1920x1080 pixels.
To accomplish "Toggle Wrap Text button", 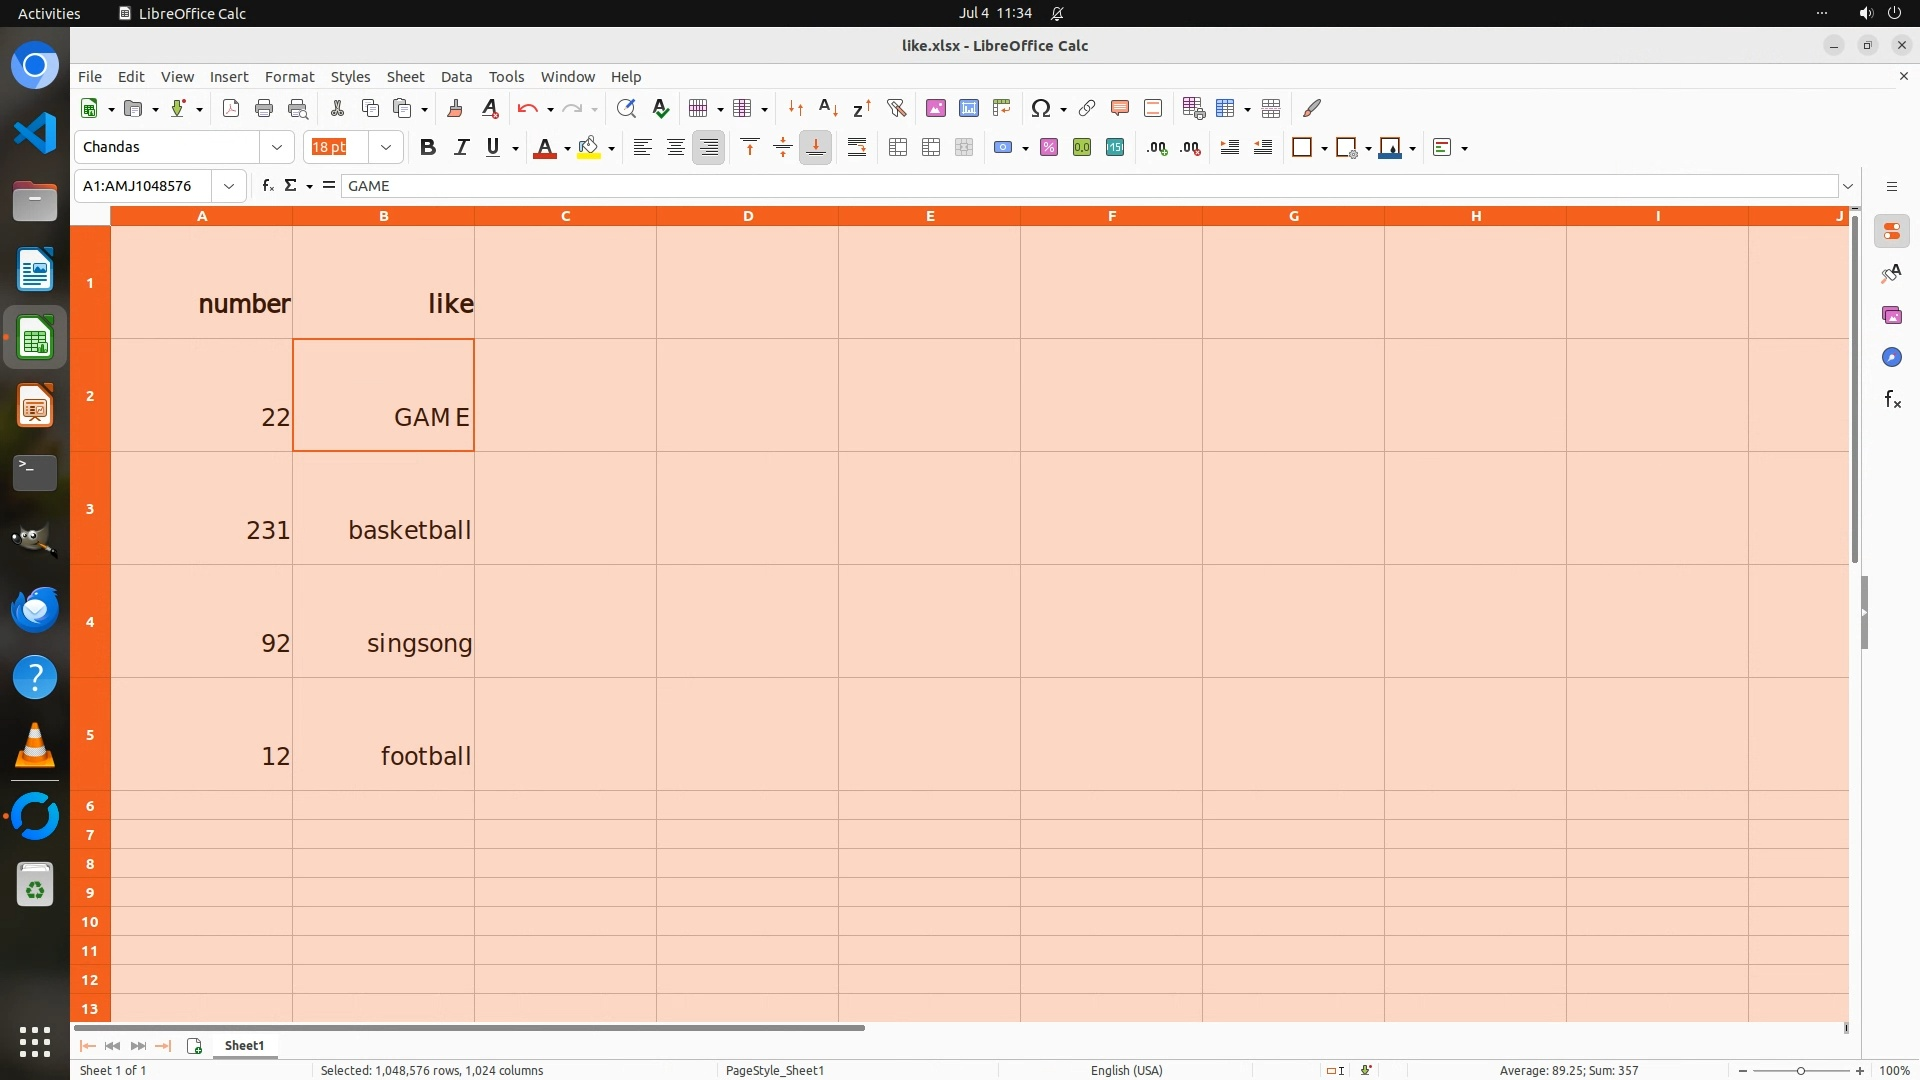I will pyautogui.click(x=857, y=148).
